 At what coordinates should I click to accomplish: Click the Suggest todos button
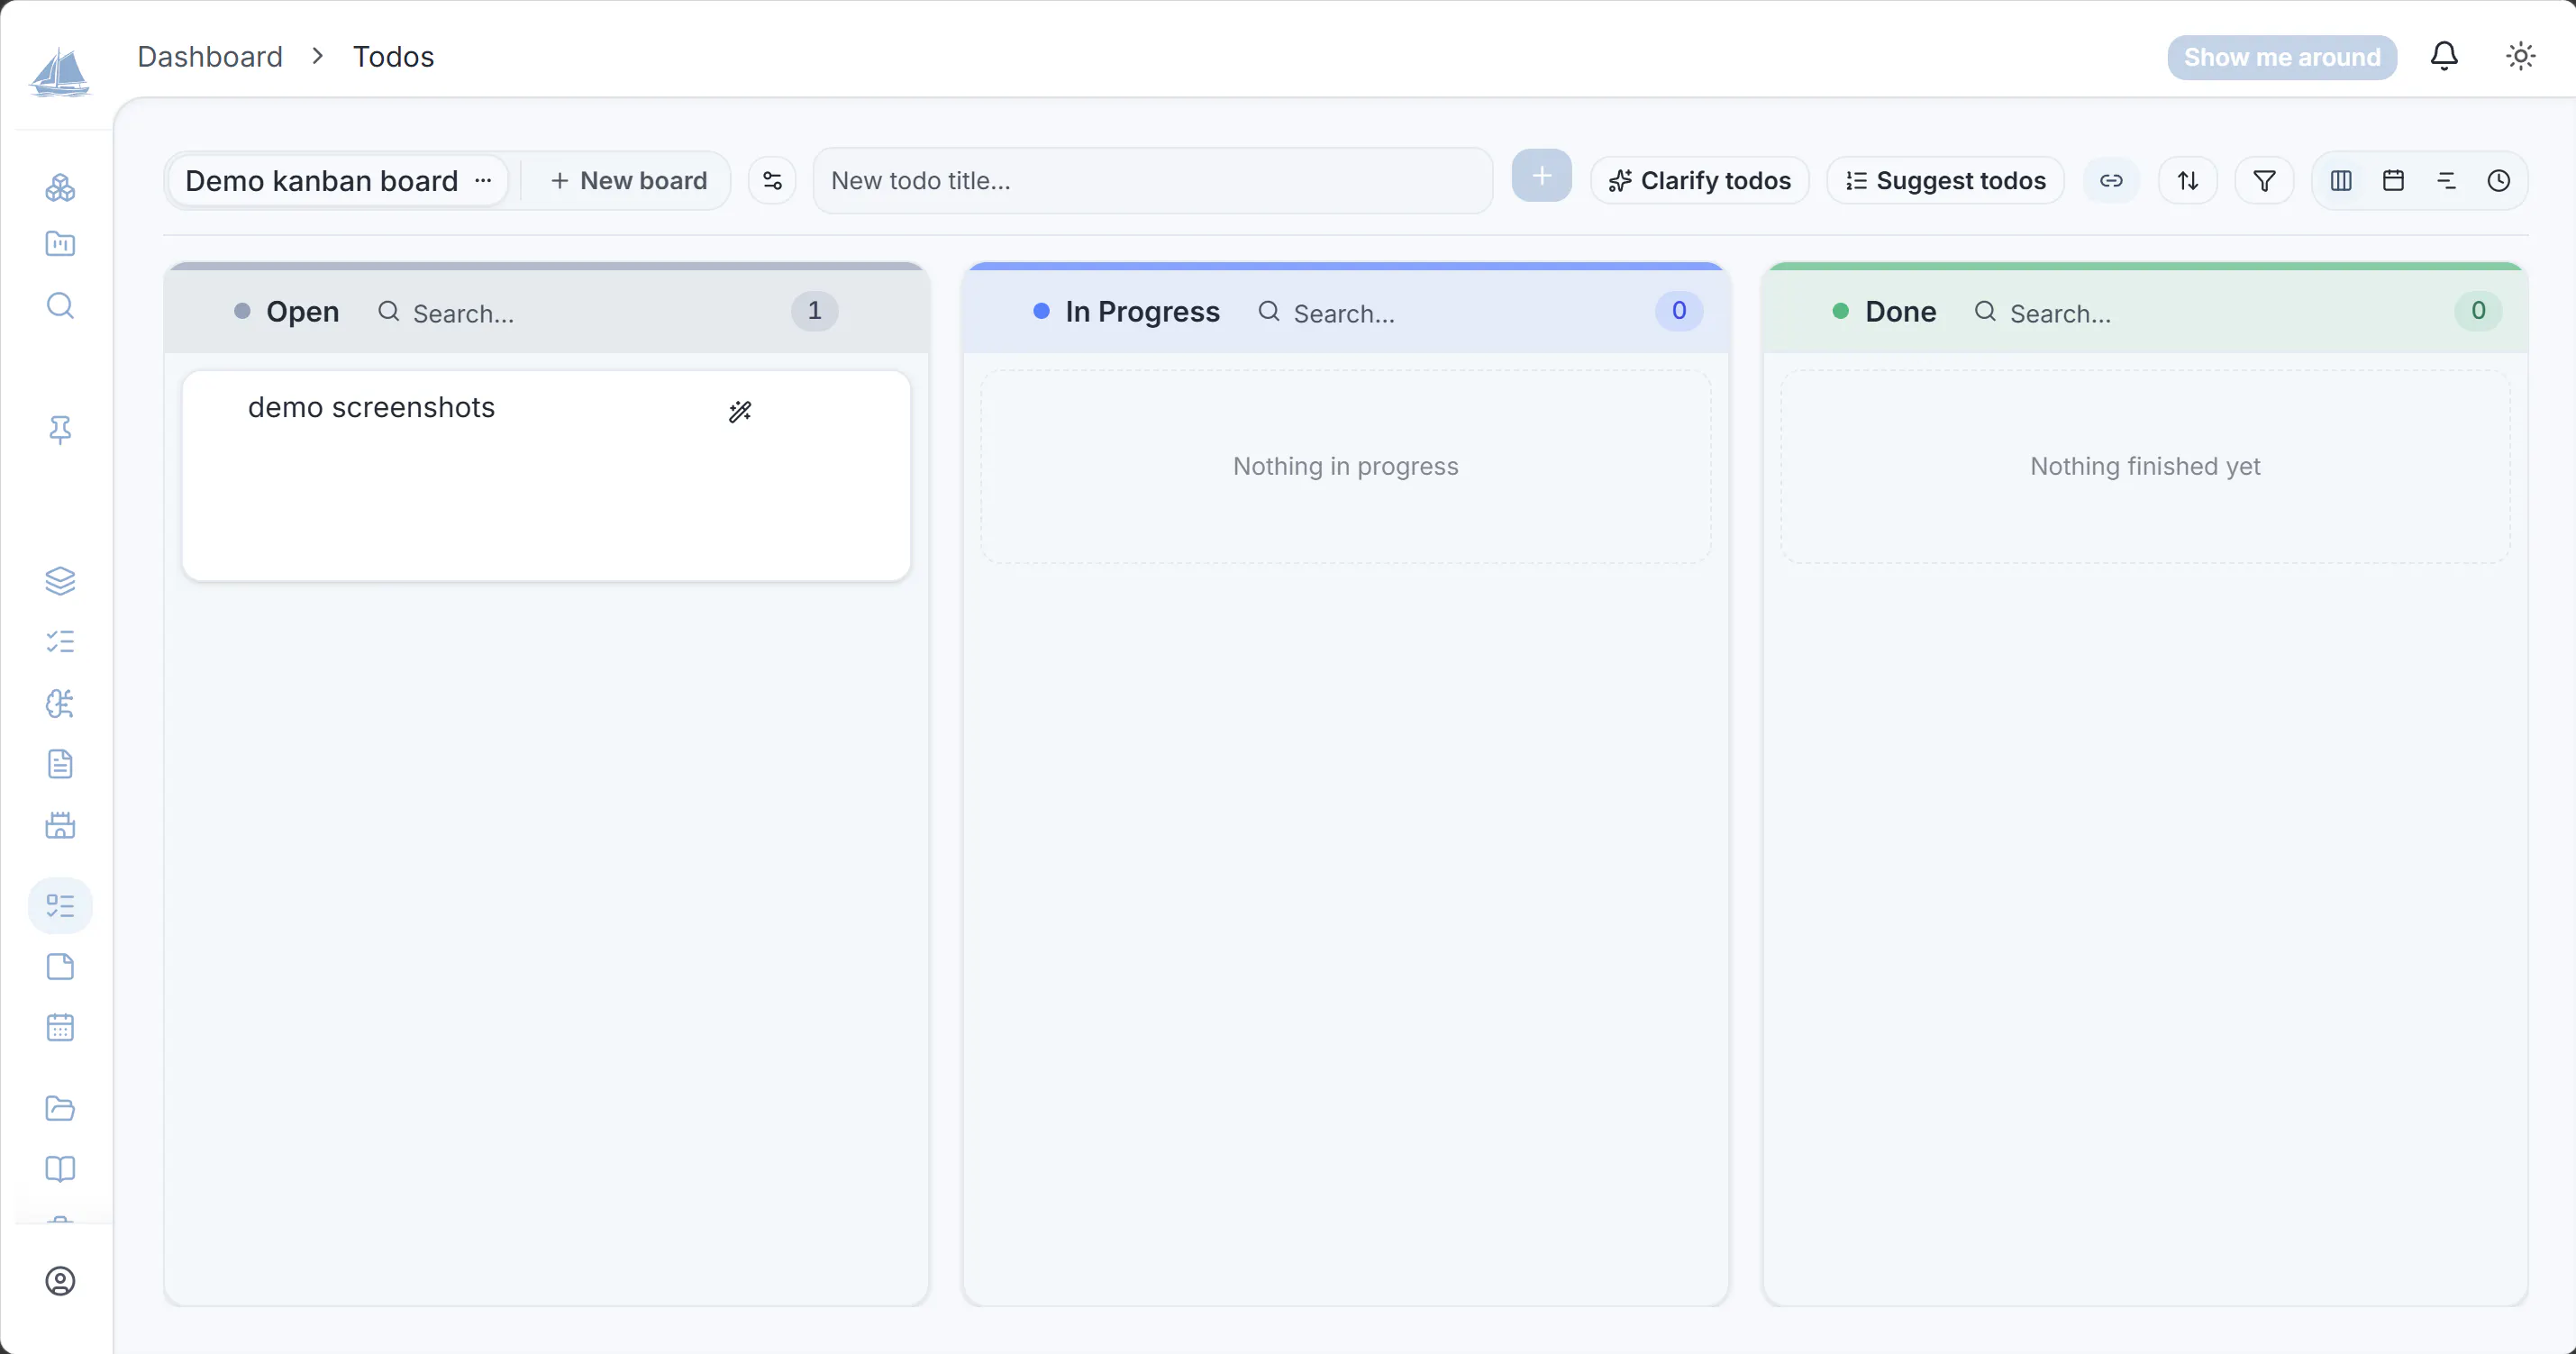[x=1945, y=181]
